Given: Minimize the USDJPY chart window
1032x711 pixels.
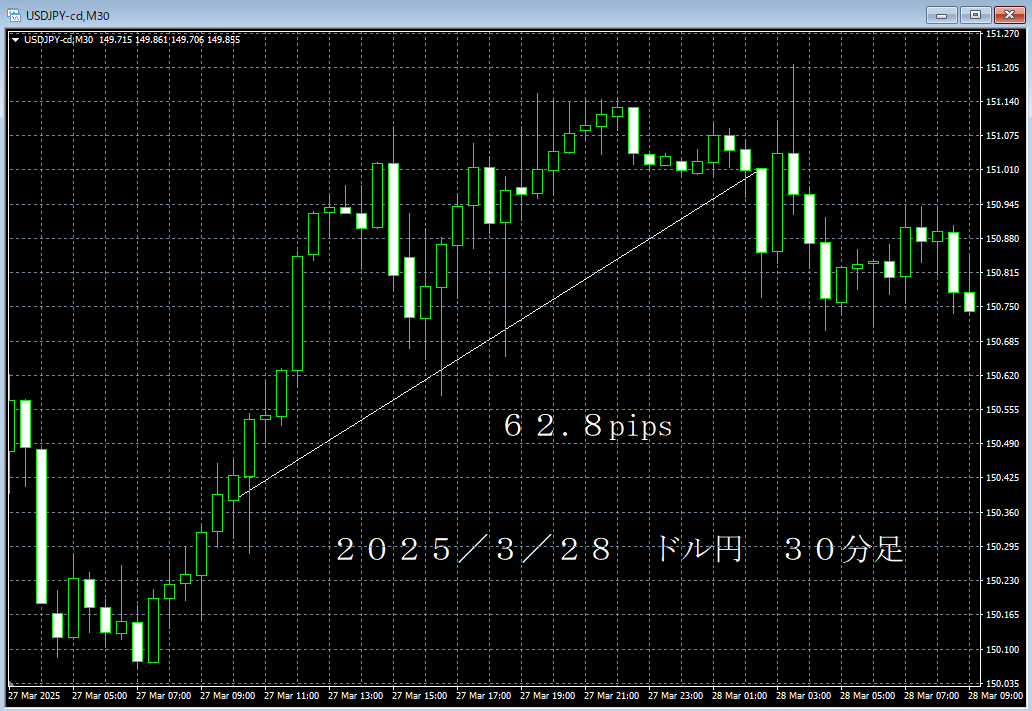Looking at the screenshot, I should coord(941,15).
